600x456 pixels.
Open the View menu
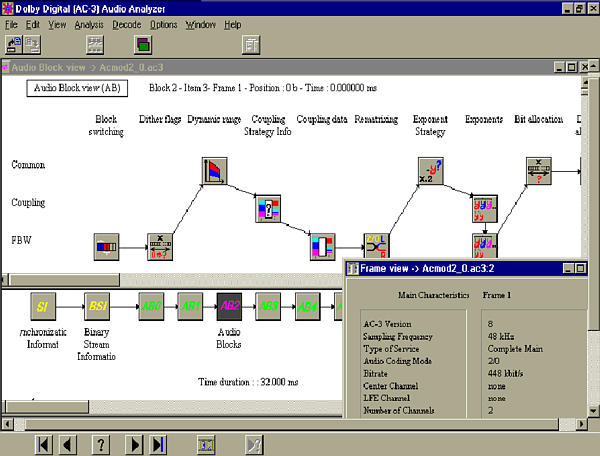pos(57,25)
